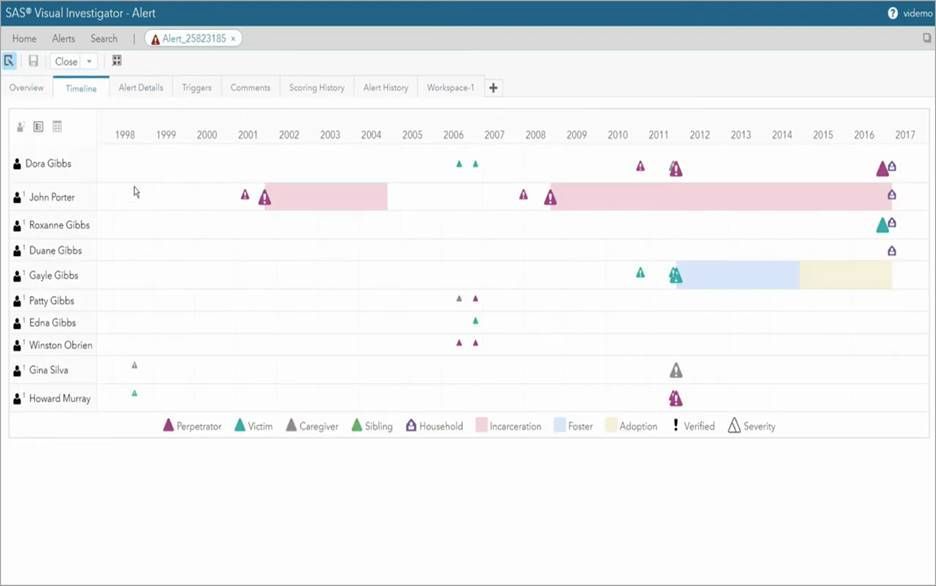The image size is (936, 586).
Task: Click the Perpetrator legend icon
Action: [x=168, y=425]
